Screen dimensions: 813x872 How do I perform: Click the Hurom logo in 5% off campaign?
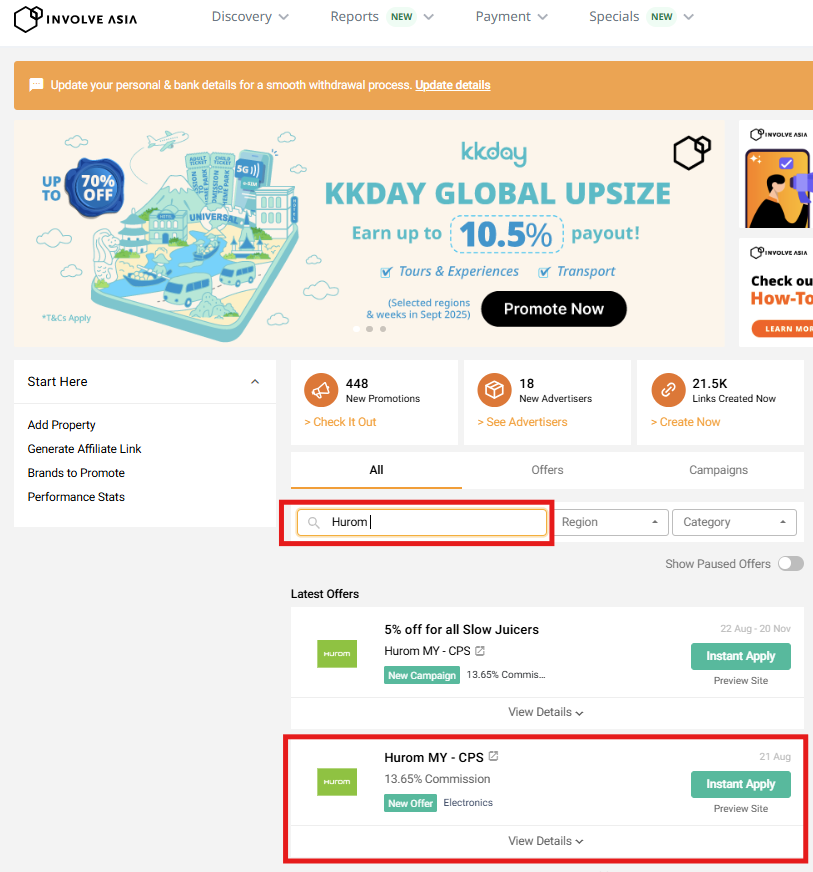click(x=336, y=653)
